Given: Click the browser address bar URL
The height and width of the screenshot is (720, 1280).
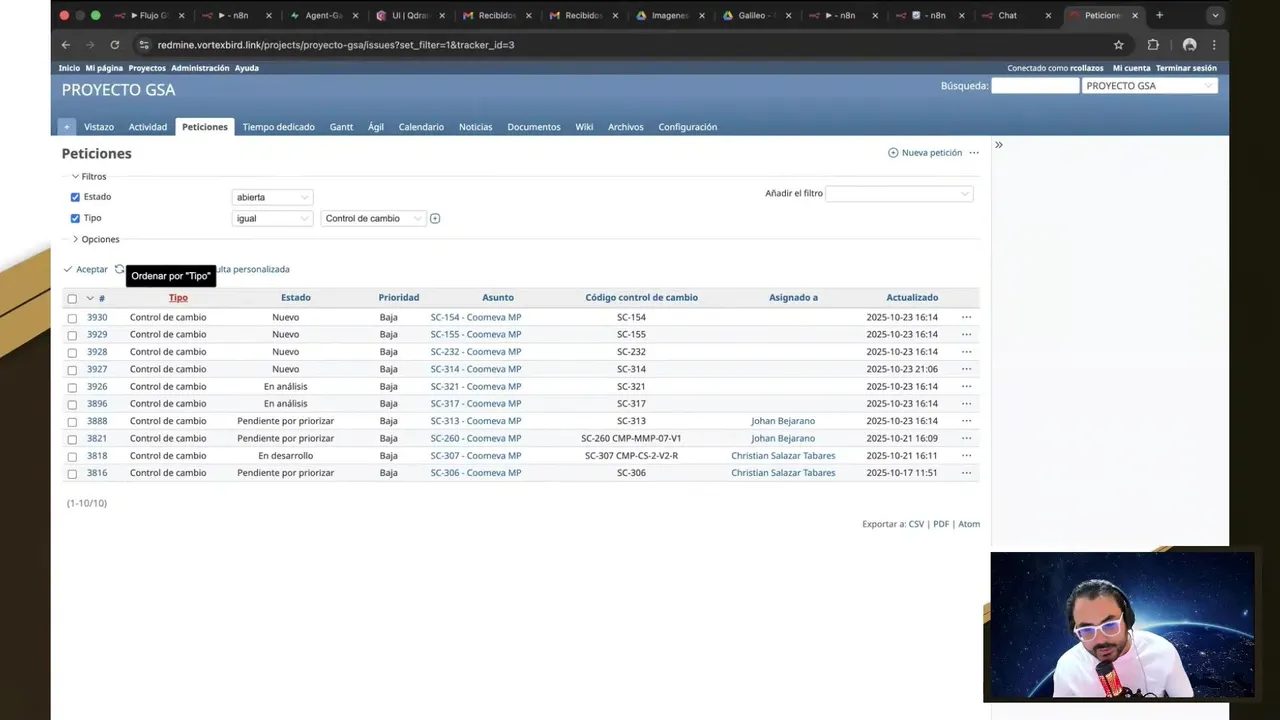Looking at the screenshot, I should (x=335, y=45).
